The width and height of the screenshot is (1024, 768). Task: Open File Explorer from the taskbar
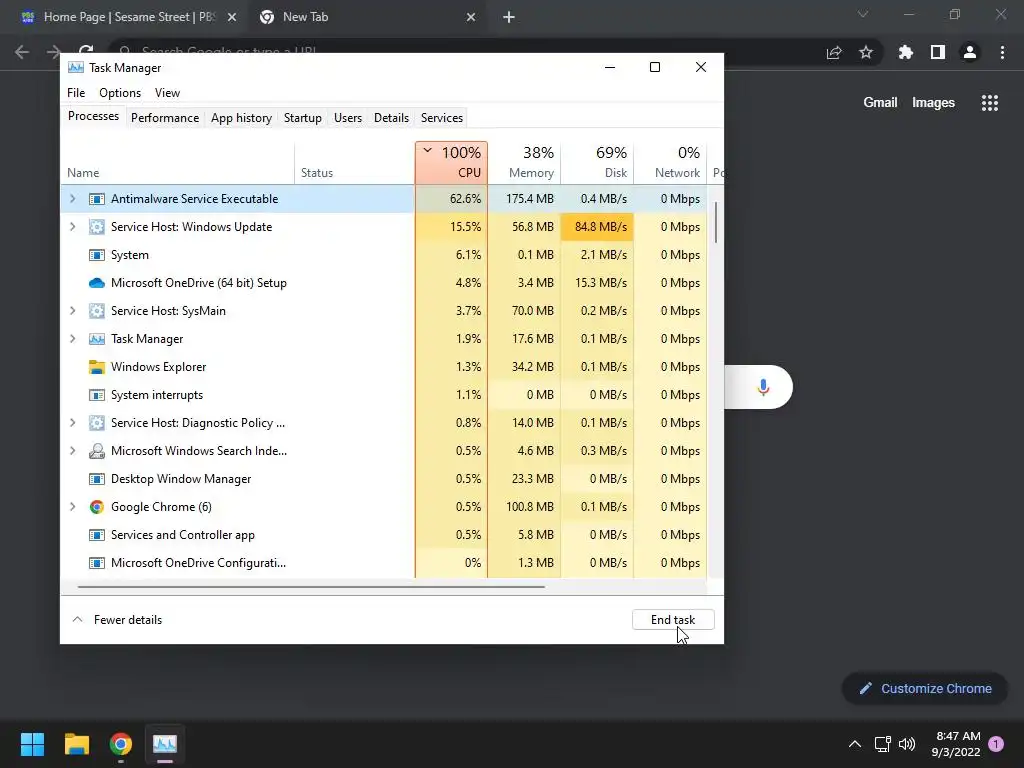pyautogui.click(x=76, y=744)
